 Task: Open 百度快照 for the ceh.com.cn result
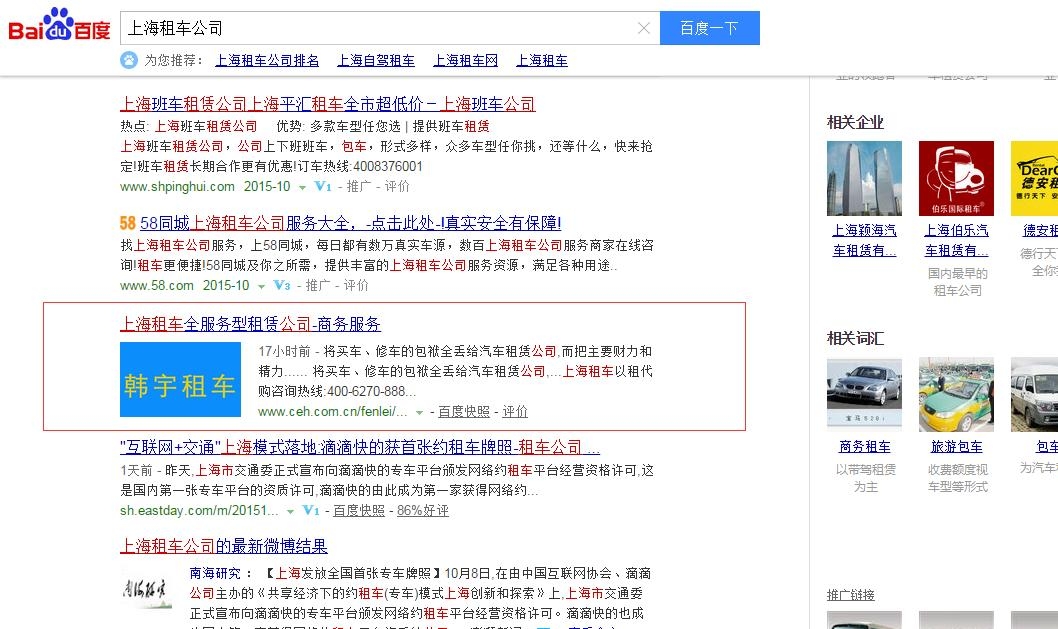point(464,411)
